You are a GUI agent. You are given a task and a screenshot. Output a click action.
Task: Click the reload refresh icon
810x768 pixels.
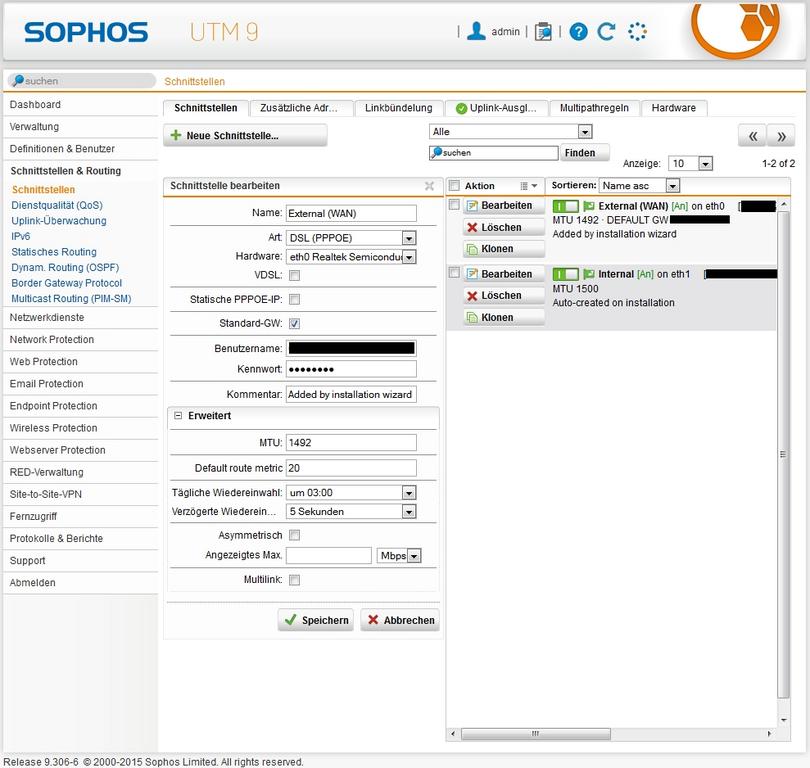pyautogui.click(x=606, y=32)
